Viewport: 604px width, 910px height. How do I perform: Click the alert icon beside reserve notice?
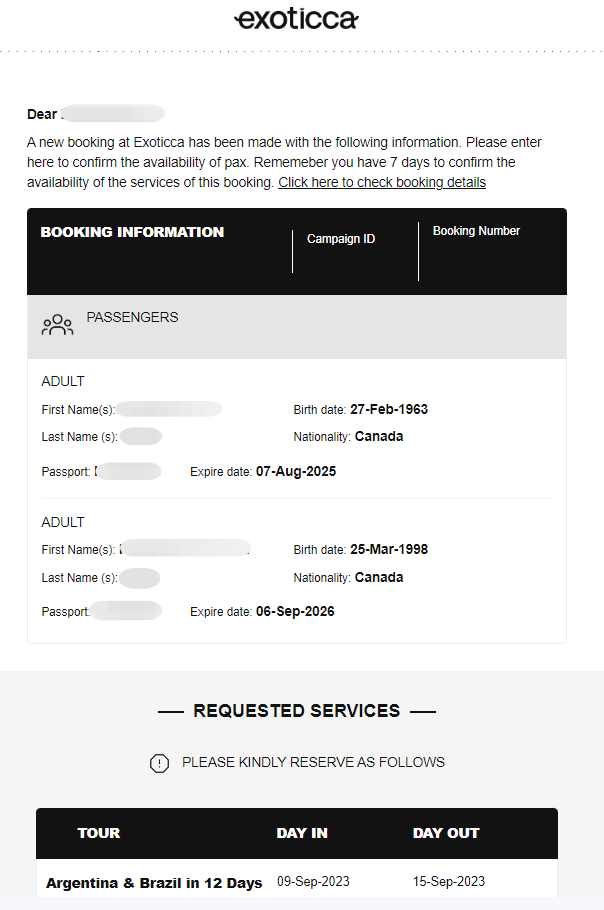tap(159, 763)
